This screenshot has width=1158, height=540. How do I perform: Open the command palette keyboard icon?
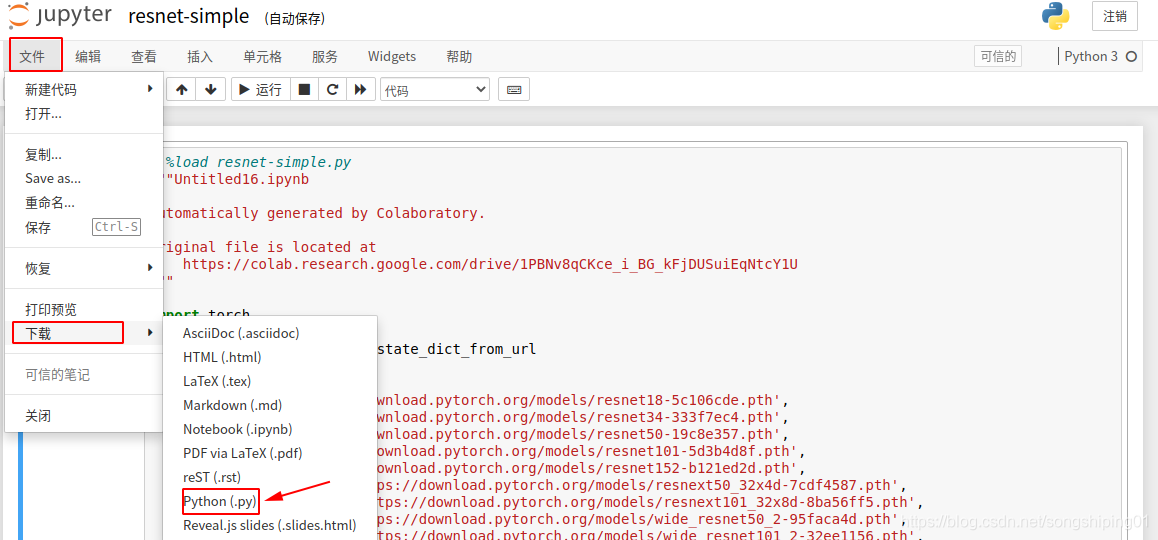pos(514,89)
